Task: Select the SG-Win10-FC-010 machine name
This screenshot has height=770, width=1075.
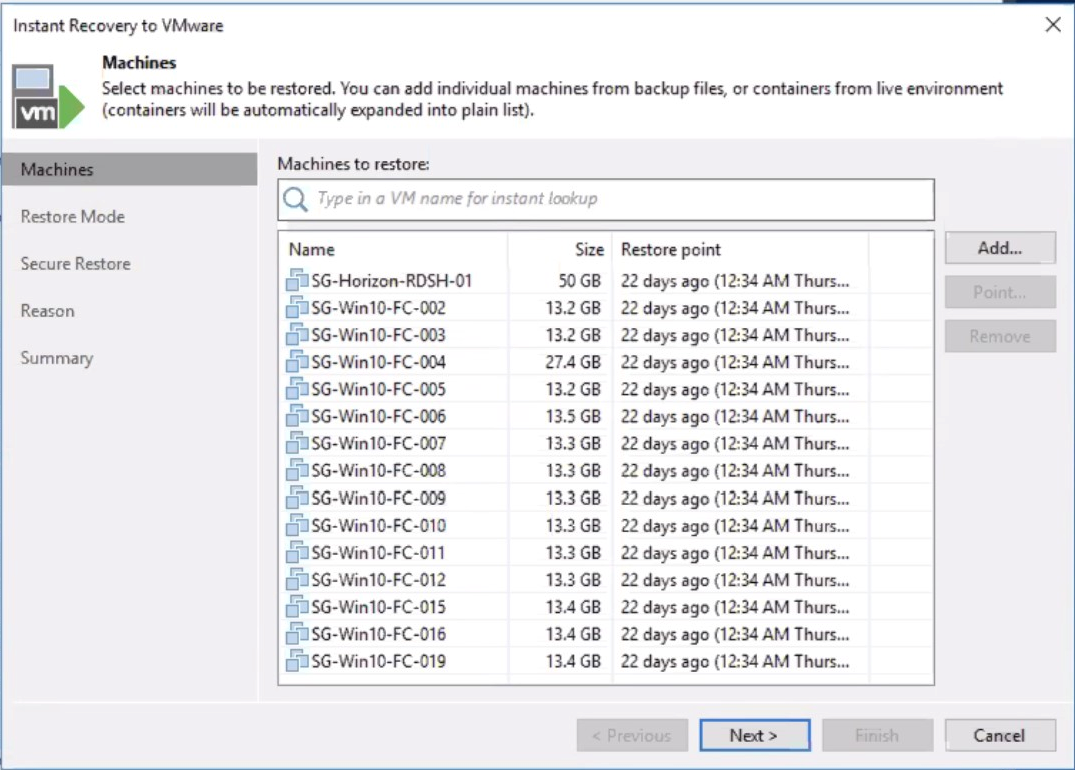Action: pyautogui.click(x=378, y=525)
